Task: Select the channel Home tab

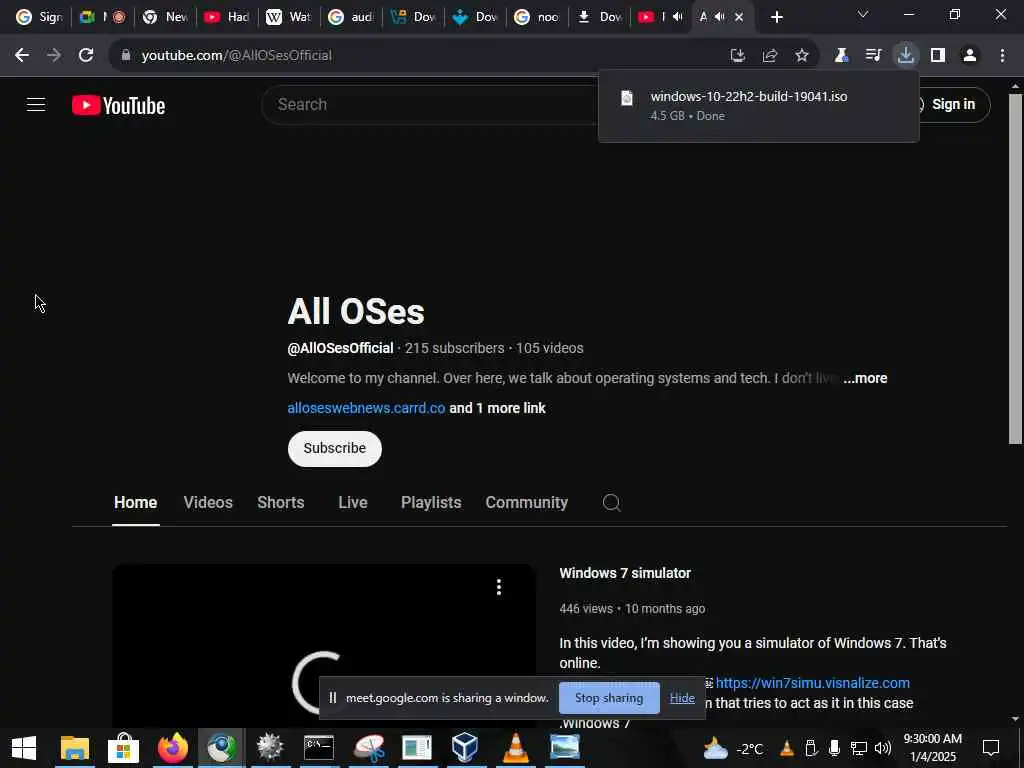Action: (x=135, y=502)
